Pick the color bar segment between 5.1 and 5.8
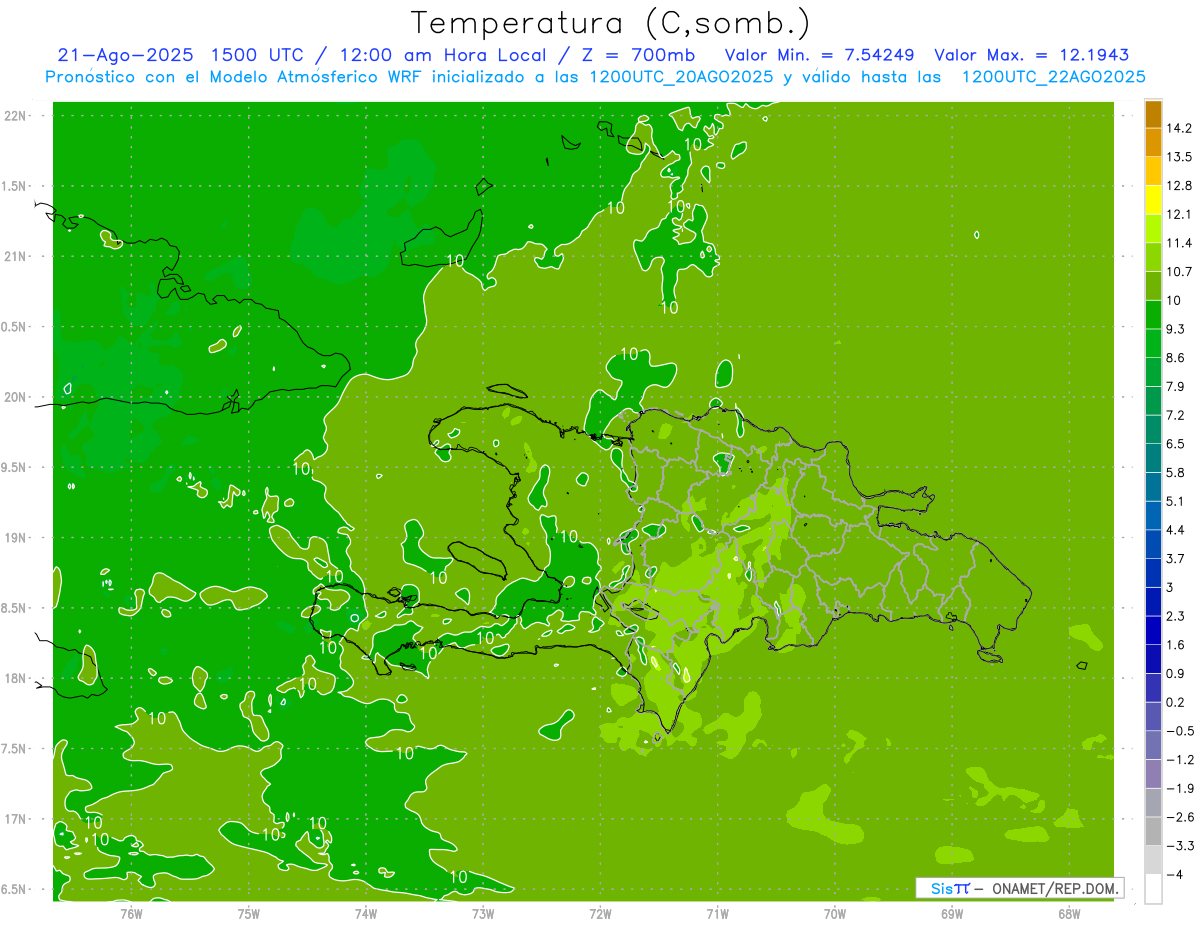Viewport: 1200px width, 927px height. pyautogui.click(x=1154, y=487)
